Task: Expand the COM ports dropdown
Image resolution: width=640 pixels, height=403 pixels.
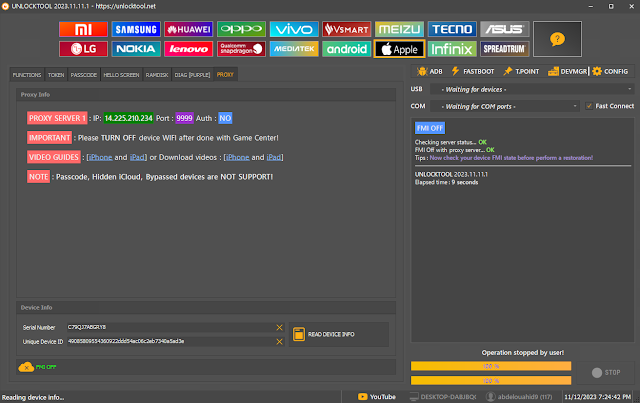Action: [x=505, y=107]
